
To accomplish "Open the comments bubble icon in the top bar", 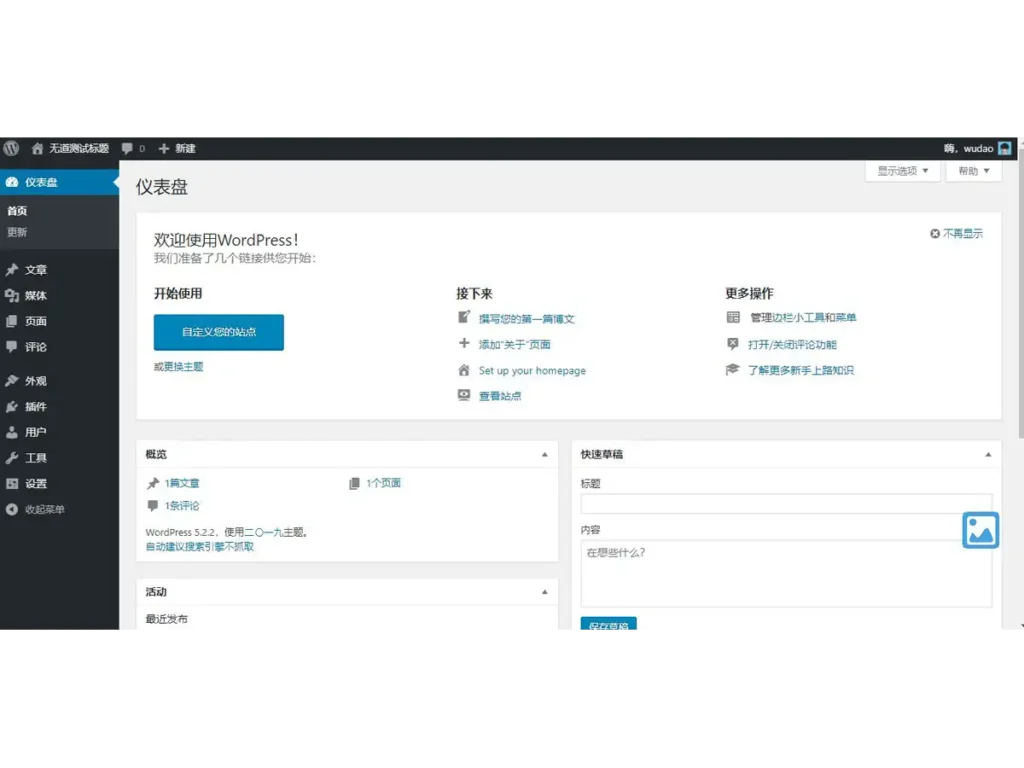I will coord(127,148).
